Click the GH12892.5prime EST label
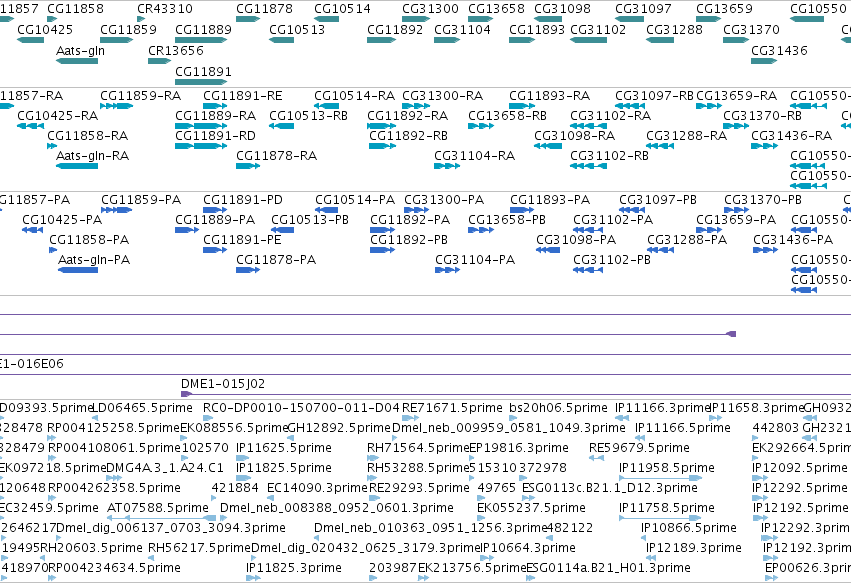The height and width of the screenshot is (583, 851). (x=339, y=428)
